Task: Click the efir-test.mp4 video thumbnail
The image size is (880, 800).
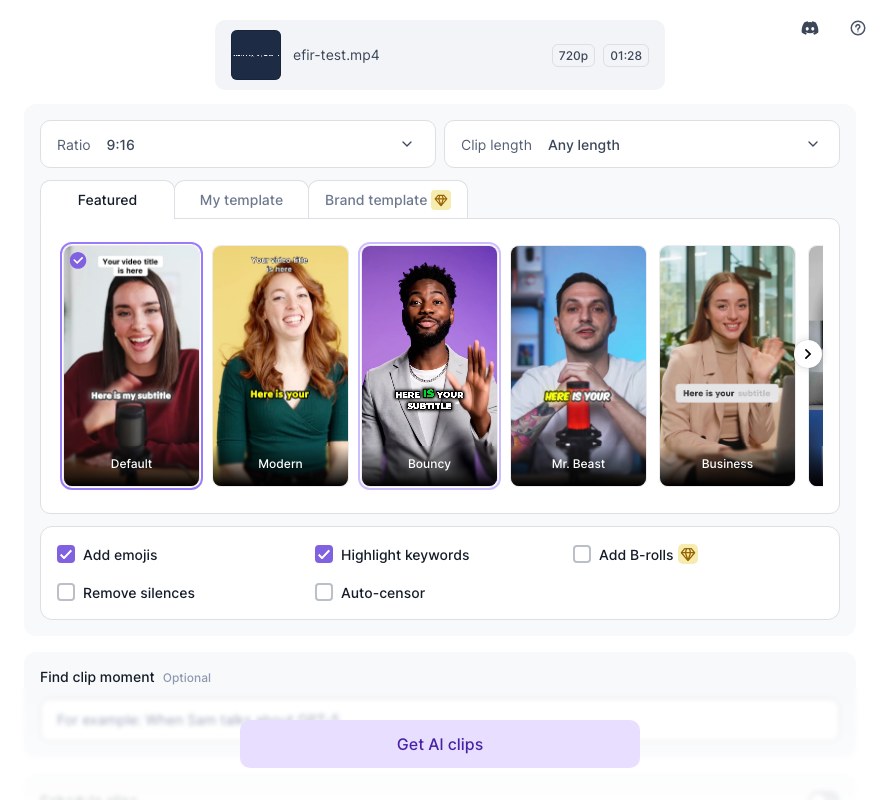Action: pyautogui.click(x=256, y=55)
